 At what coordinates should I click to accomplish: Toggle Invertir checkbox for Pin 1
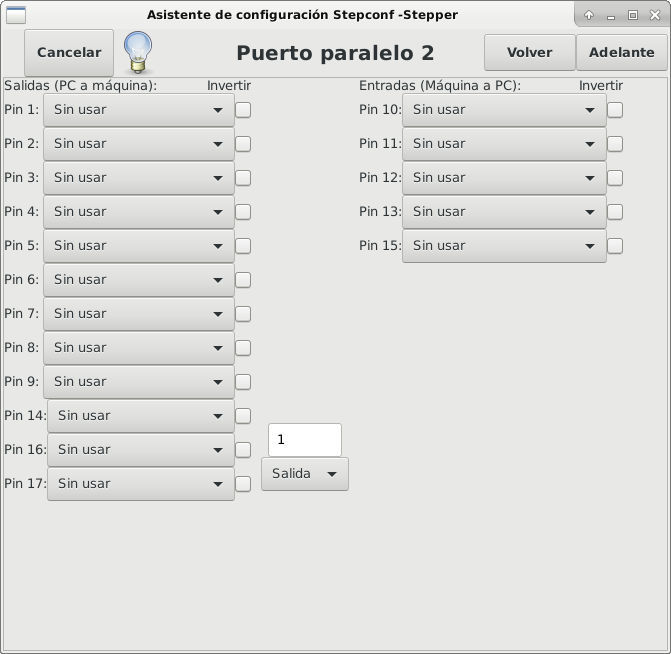tap(243, 110)
